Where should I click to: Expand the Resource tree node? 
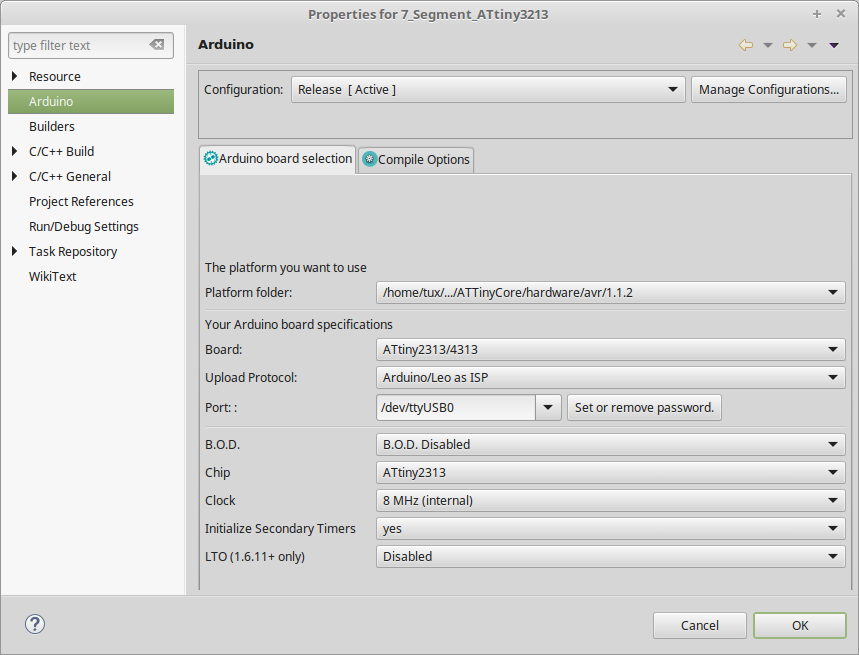coord(14,77)
